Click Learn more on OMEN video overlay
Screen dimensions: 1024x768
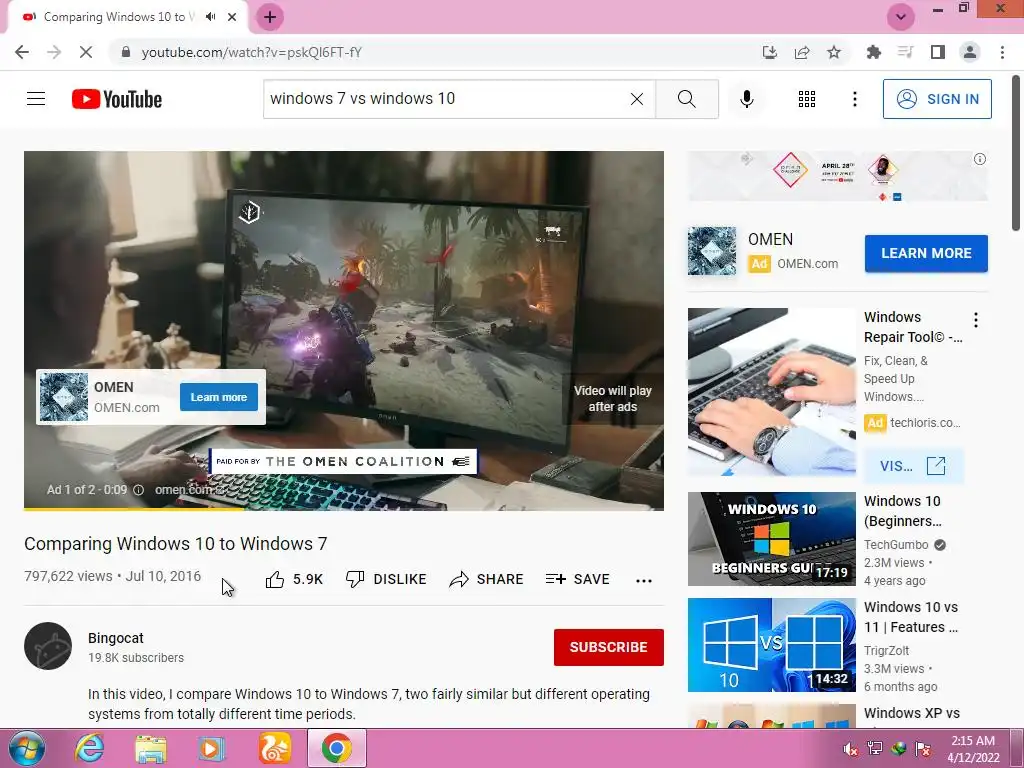coord(219,397)
